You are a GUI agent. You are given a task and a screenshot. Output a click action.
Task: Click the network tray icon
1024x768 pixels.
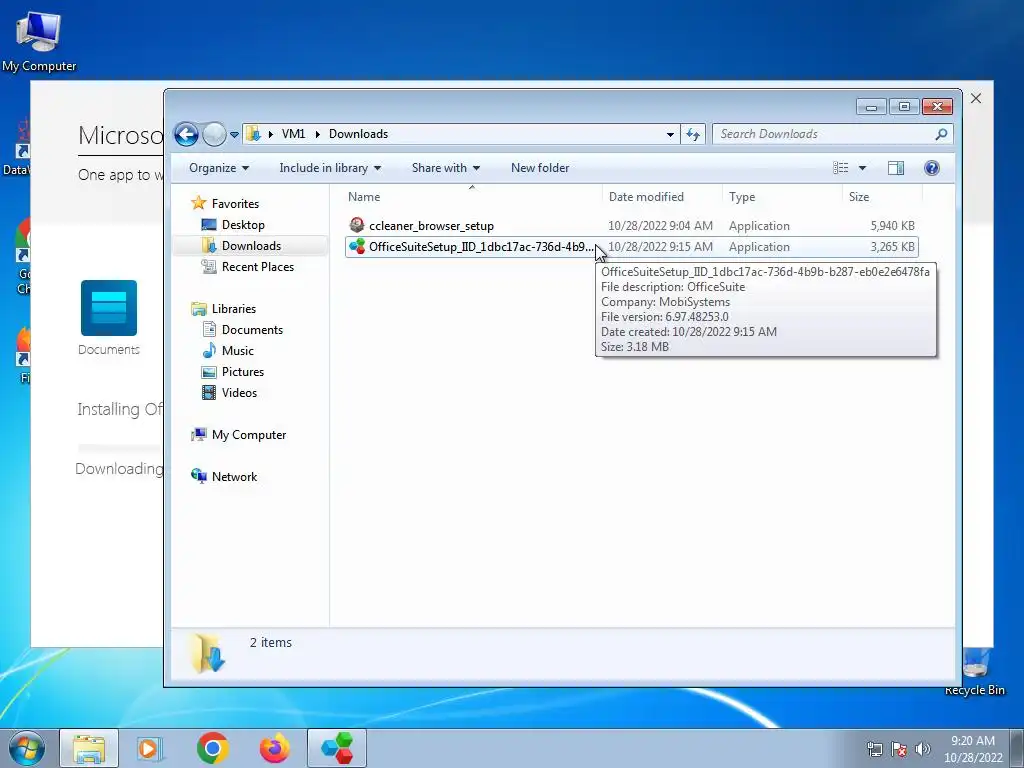874,749
